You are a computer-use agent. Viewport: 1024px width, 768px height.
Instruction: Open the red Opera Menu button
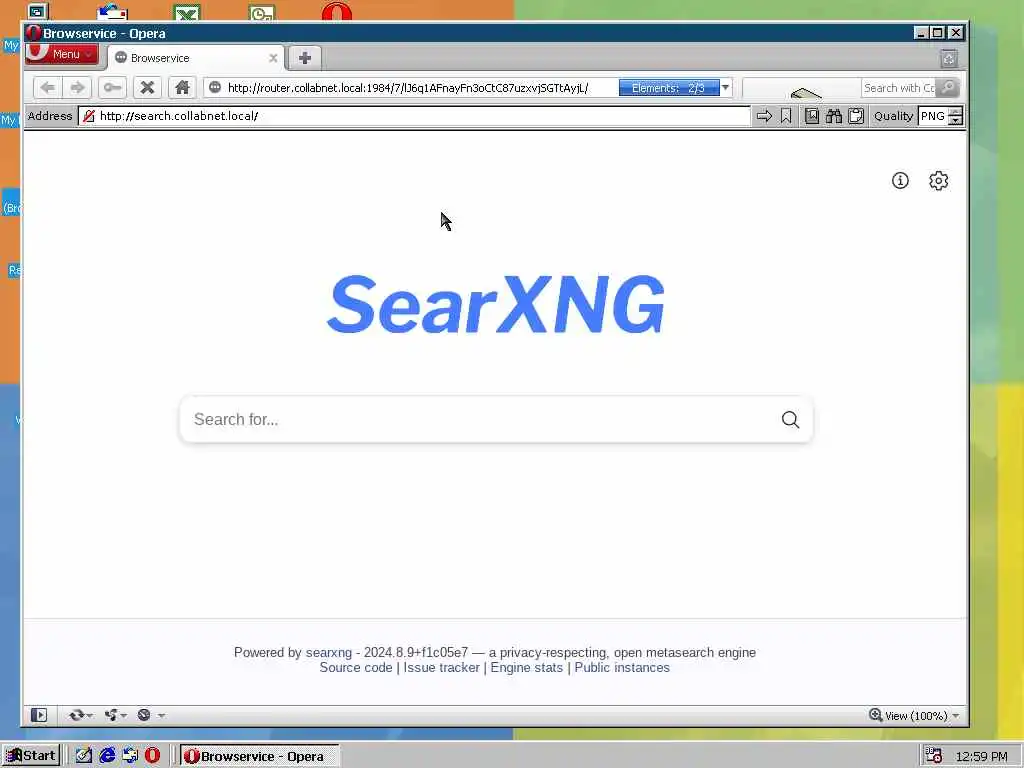[x=61, y=54]
